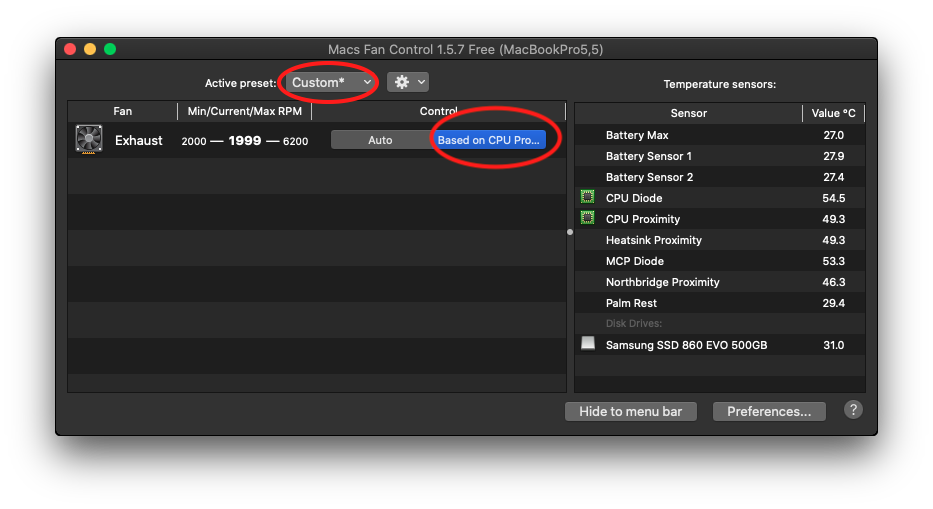Click the Samsung SSD drive icon

[x=587, y=344]
